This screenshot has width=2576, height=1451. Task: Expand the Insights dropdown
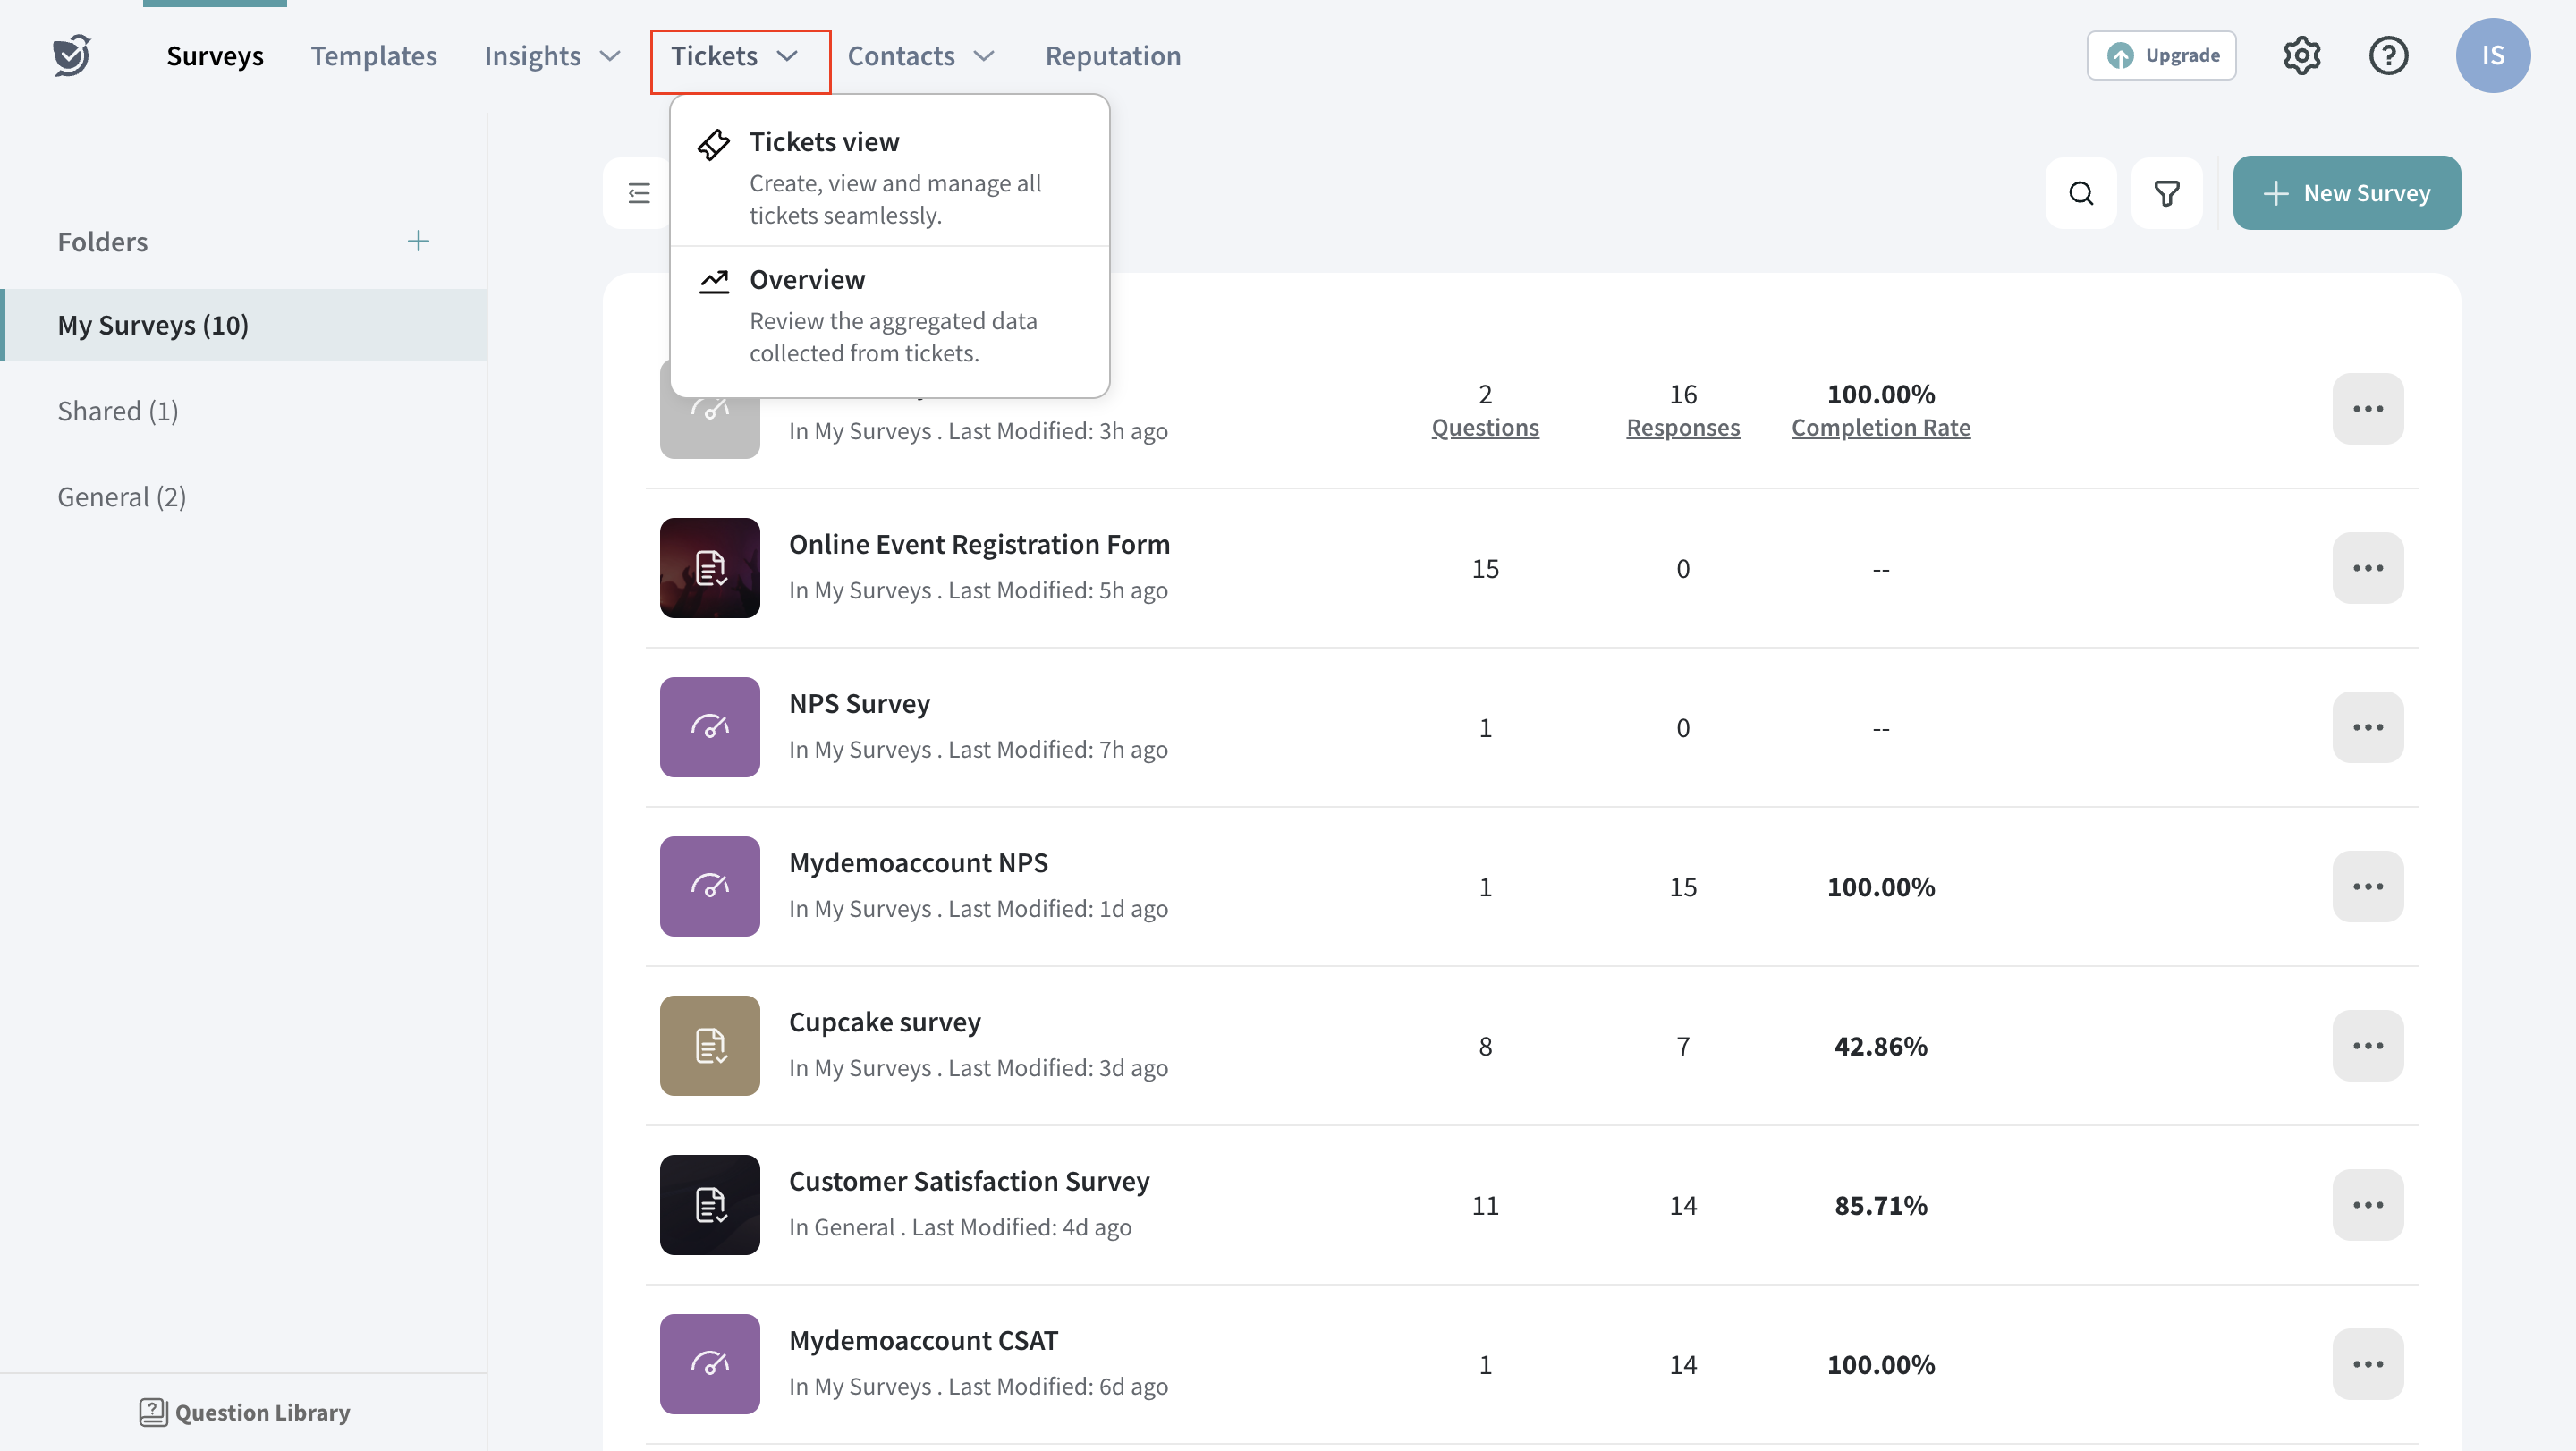point(552,56)
